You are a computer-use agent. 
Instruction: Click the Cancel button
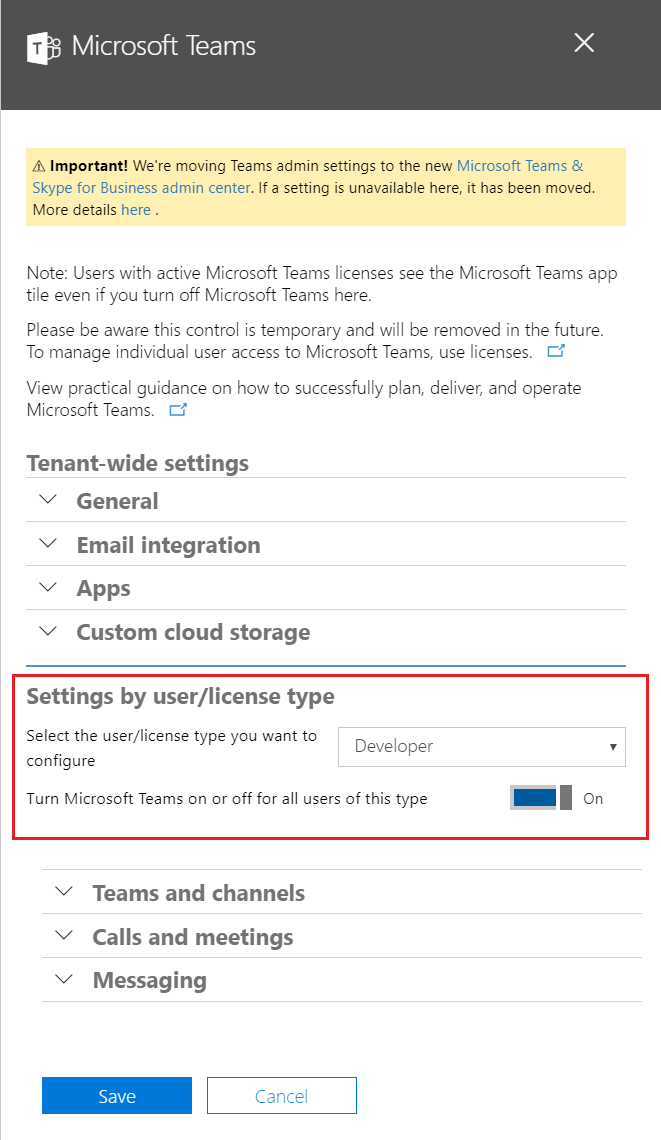[x=281, y=1096]
